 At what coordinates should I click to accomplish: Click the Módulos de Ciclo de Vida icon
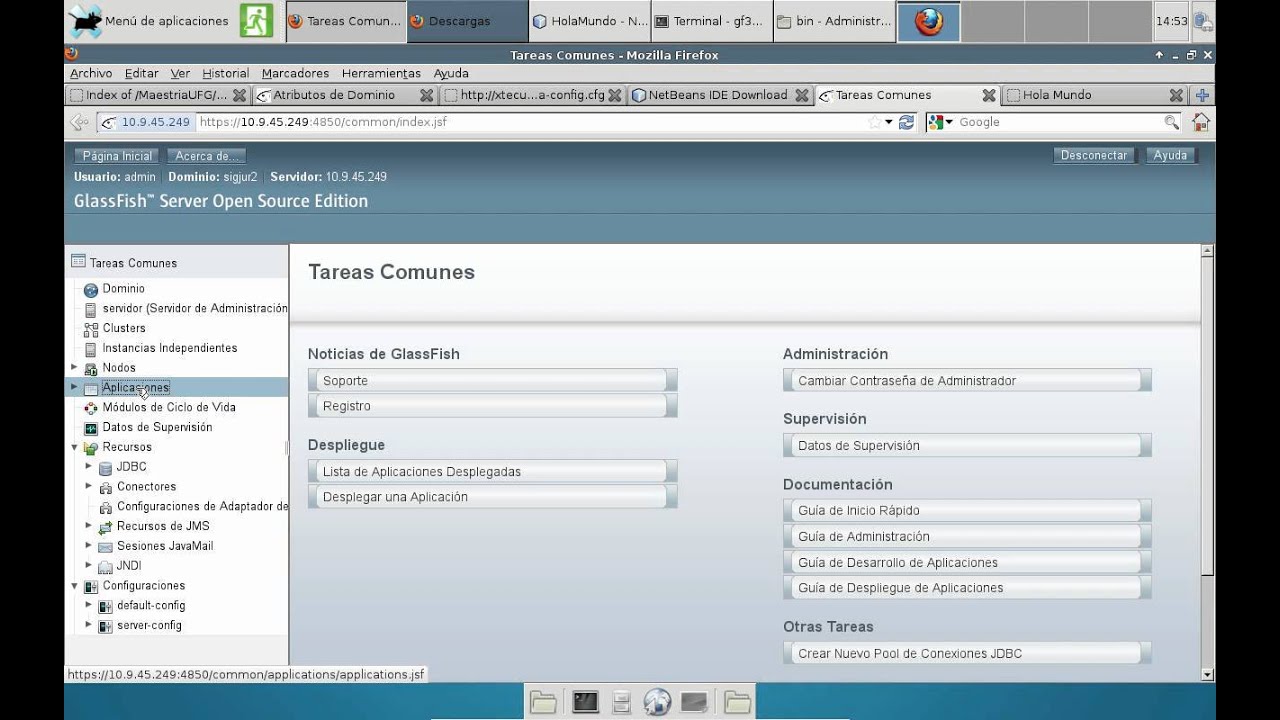91,408
